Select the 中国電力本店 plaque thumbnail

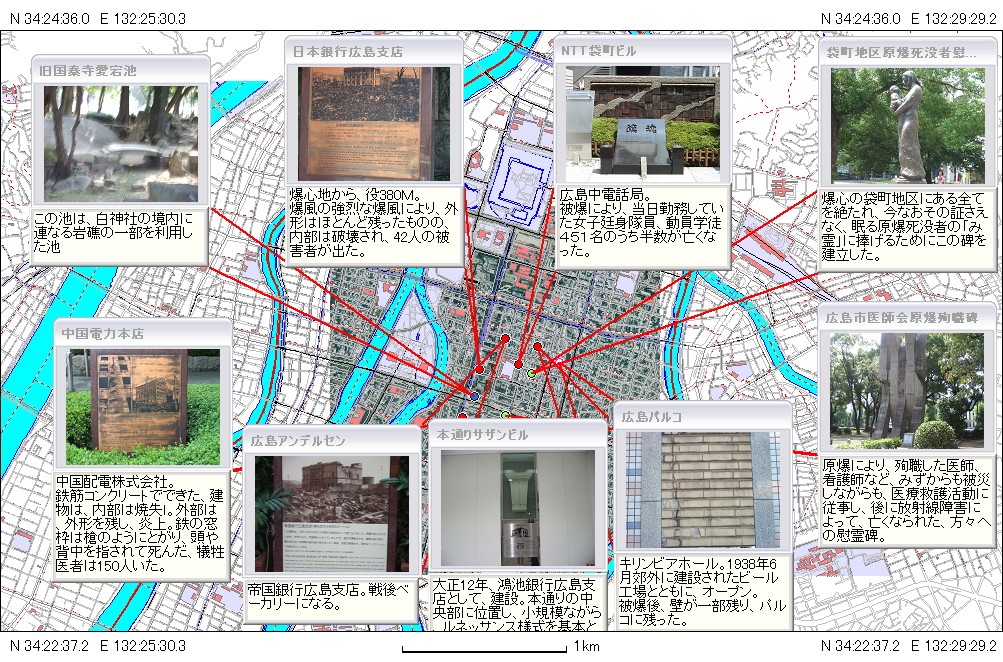coord(142,399)
